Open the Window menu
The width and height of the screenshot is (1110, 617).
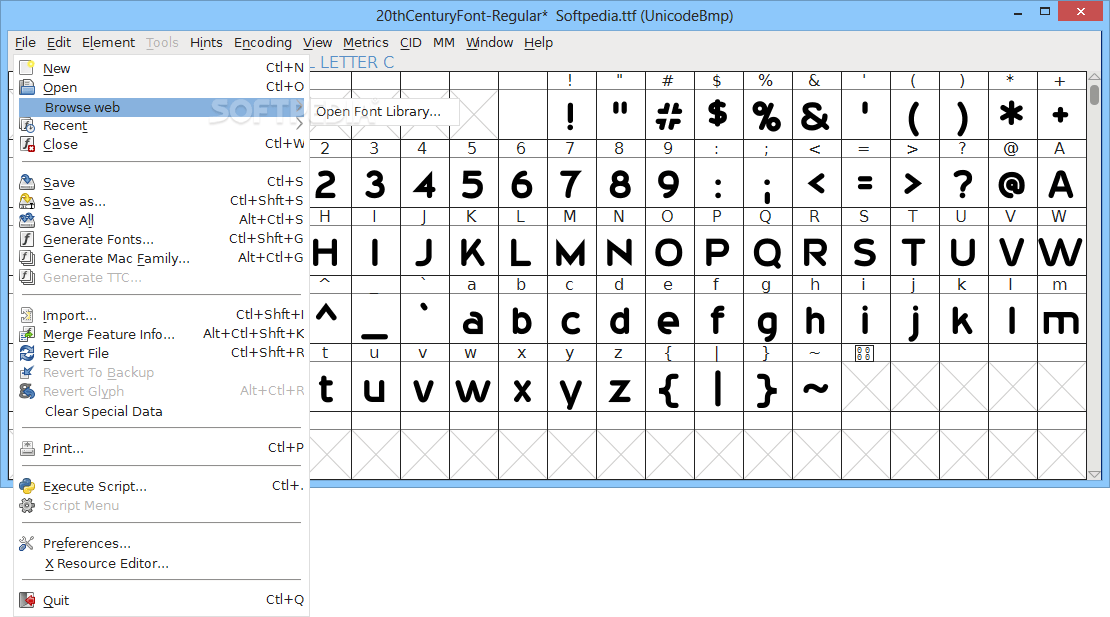[489, 42]
